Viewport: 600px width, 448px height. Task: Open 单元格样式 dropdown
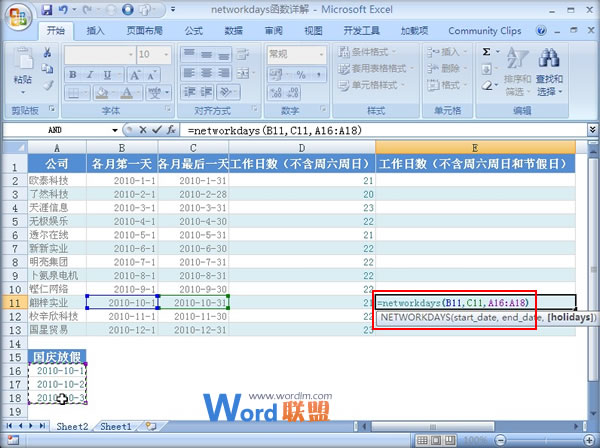[371, 85]
